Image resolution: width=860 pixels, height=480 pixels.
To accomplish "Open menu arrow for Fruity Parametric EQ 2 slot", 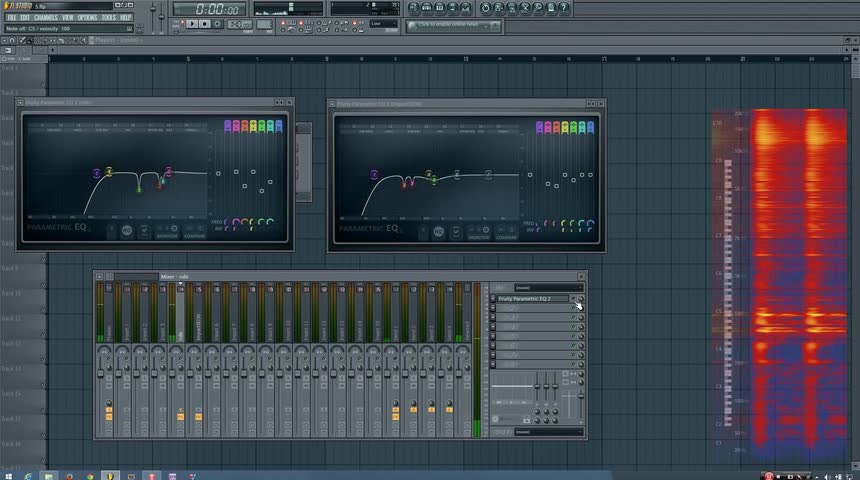I will point(492,299).
